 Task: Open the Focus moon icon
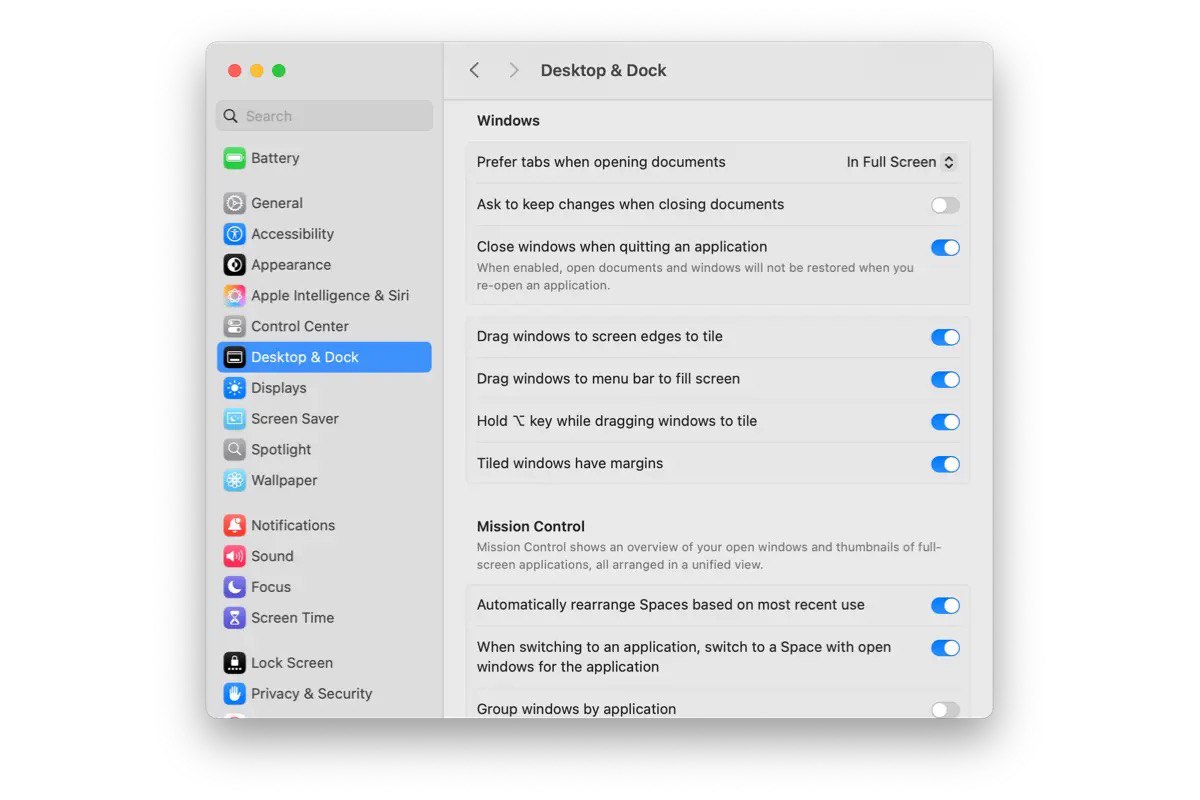tap(235, 587)
